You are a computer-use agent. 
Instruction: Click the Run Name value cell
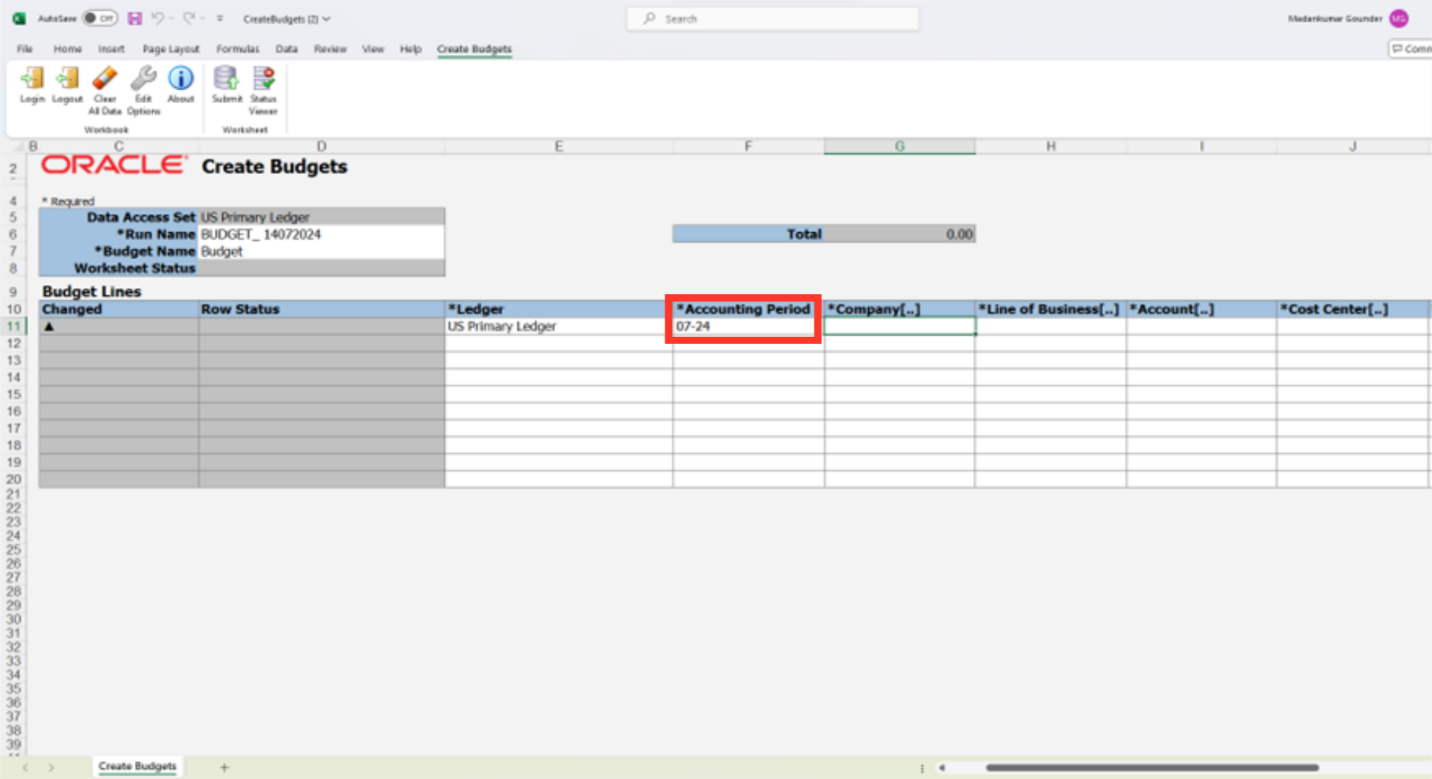point(321,235)
